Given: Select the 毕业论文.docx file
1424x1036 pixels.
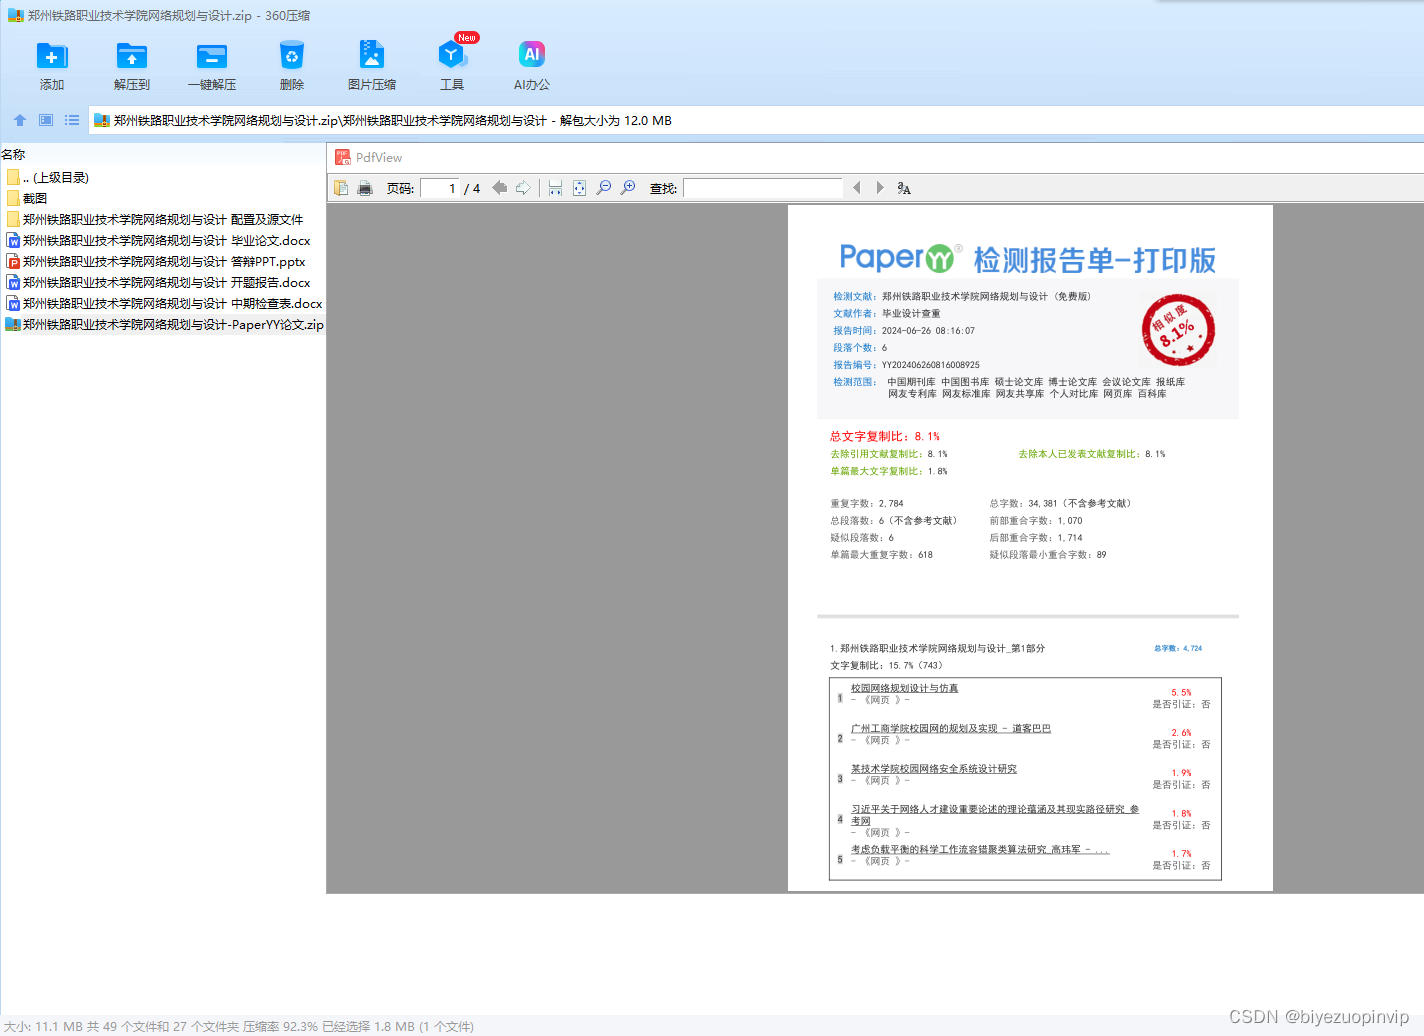Looking at the screenshot, I should [158, 240].
